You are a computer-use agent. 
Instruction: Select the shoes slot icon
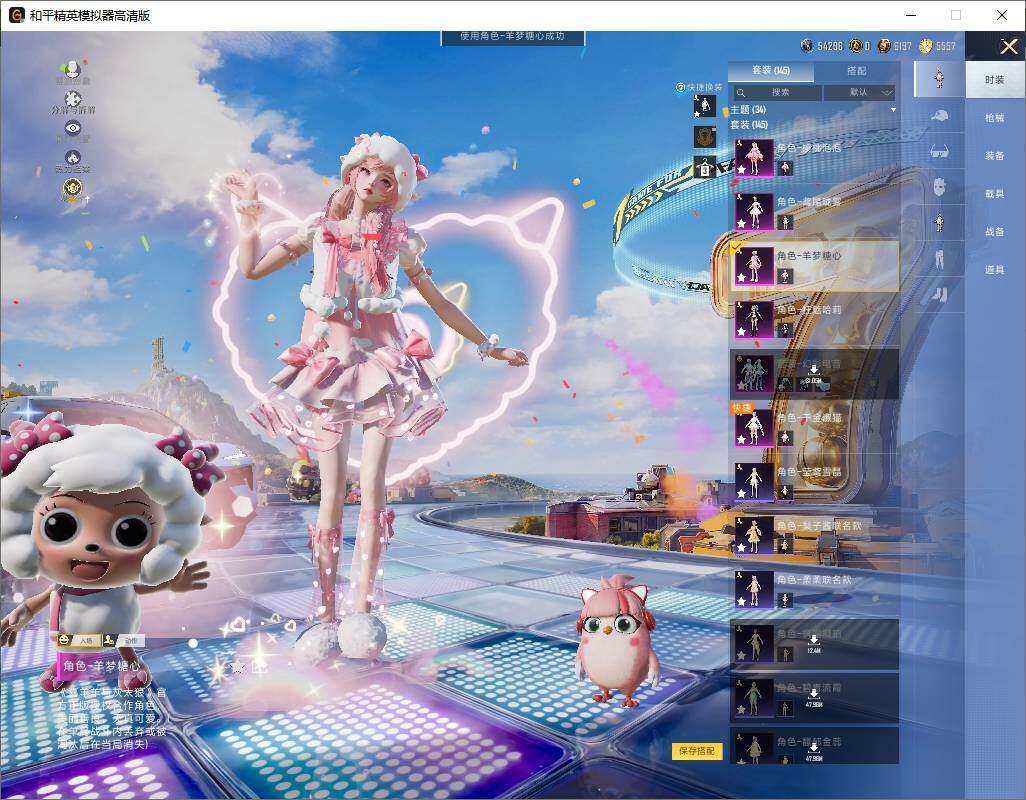coord(939,296)
